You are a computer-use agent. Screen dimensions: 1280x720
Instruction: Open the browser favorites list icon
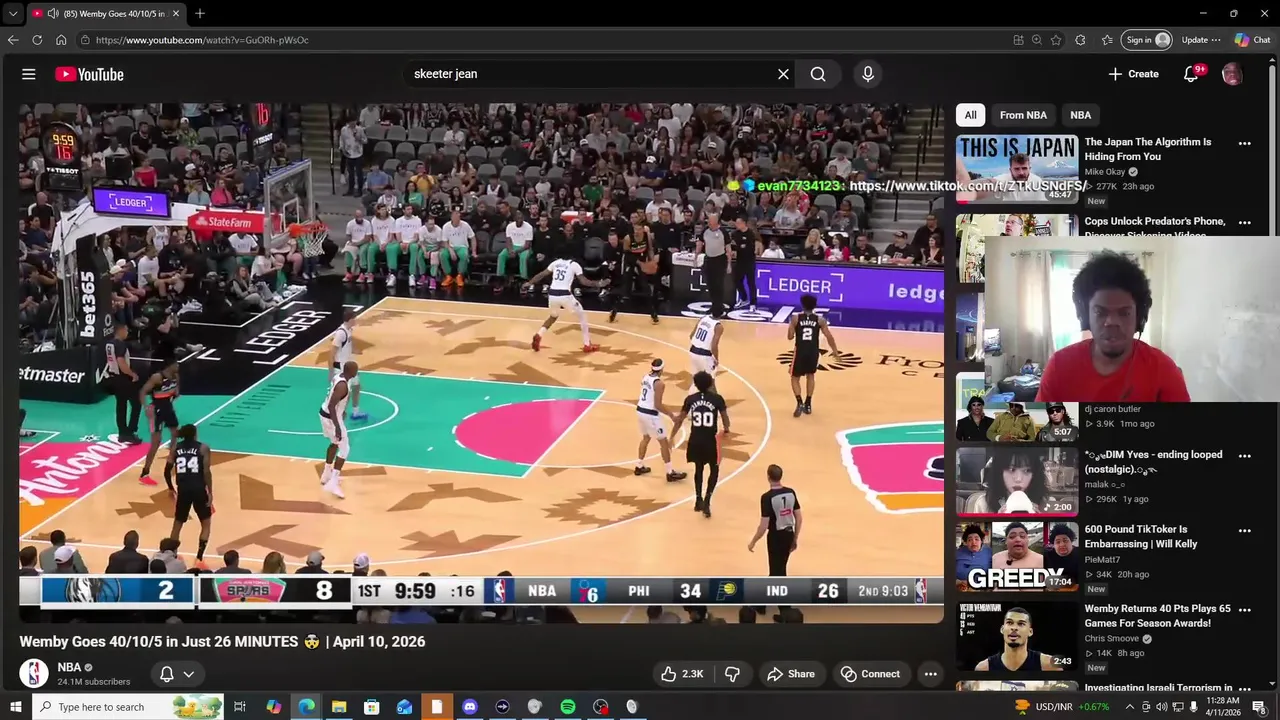[x=1107, y=40]
